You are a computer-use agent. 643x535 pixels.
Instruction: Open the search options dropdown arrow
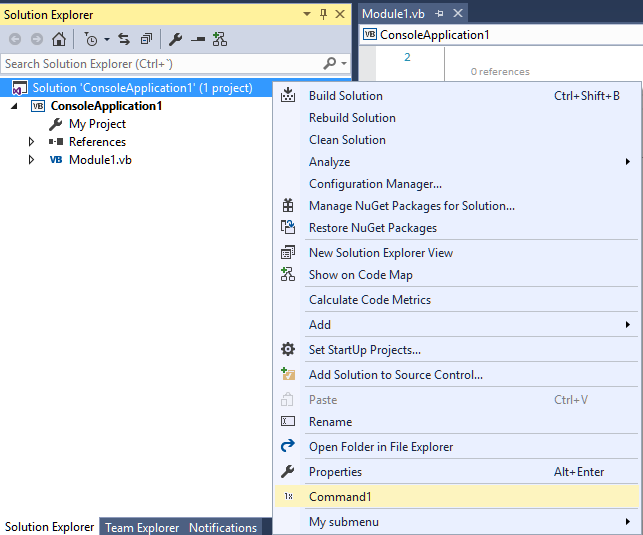coord(344,64)
